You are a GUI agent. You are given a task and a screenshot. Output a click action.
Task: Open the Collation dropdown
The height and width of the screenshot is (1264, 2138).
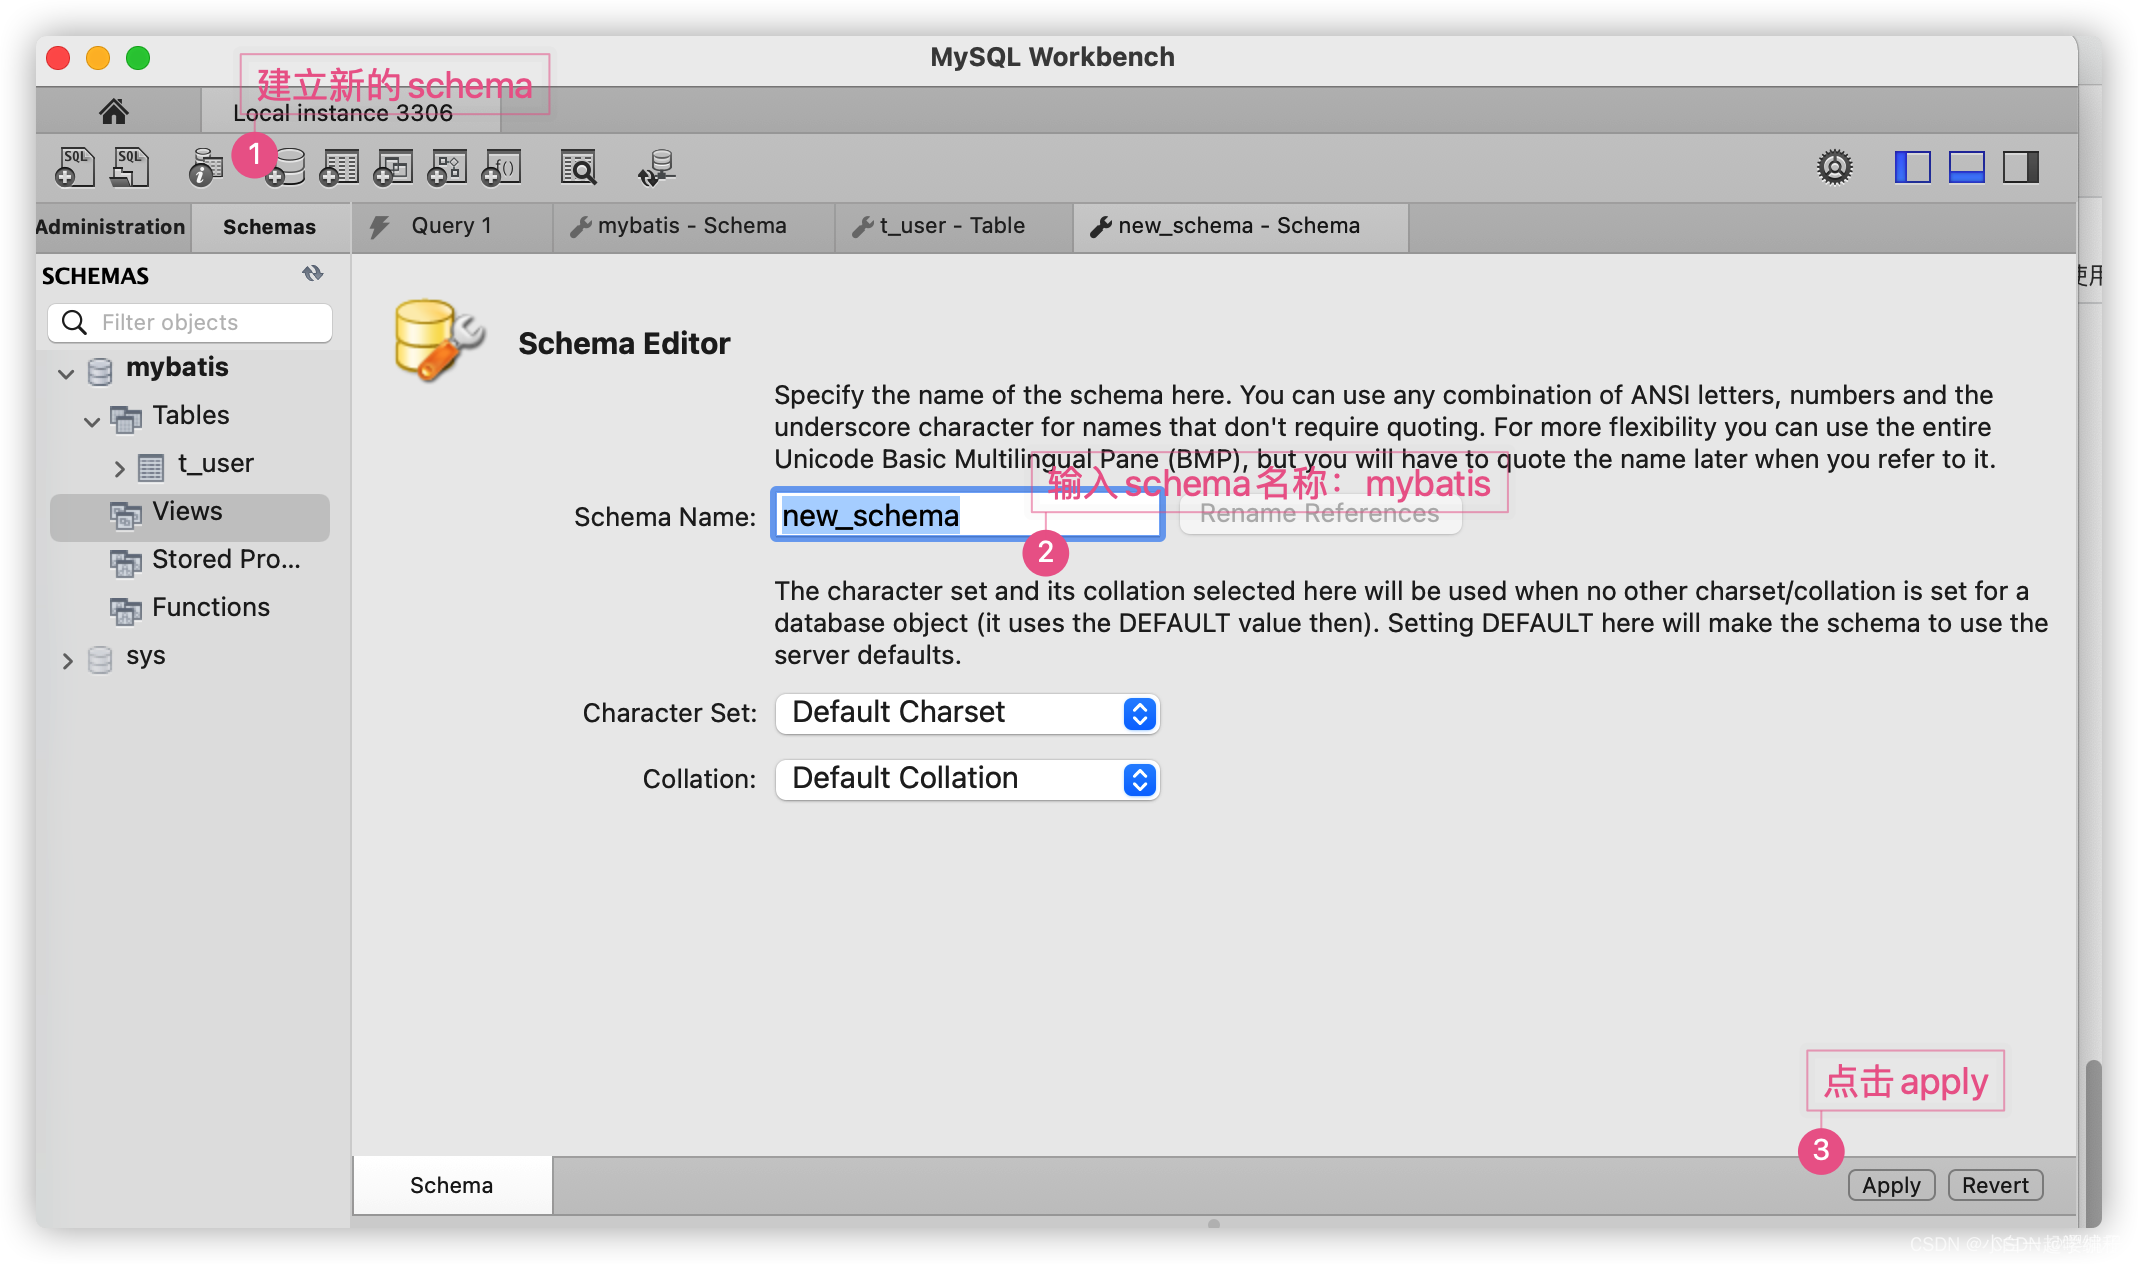coord(967,779)
